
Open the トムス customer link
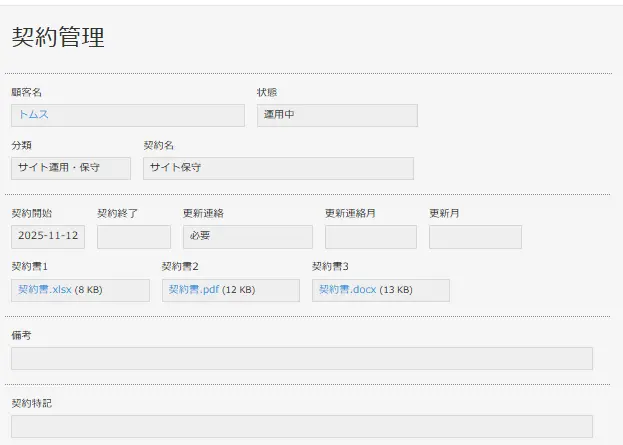(x=33, y=115)
